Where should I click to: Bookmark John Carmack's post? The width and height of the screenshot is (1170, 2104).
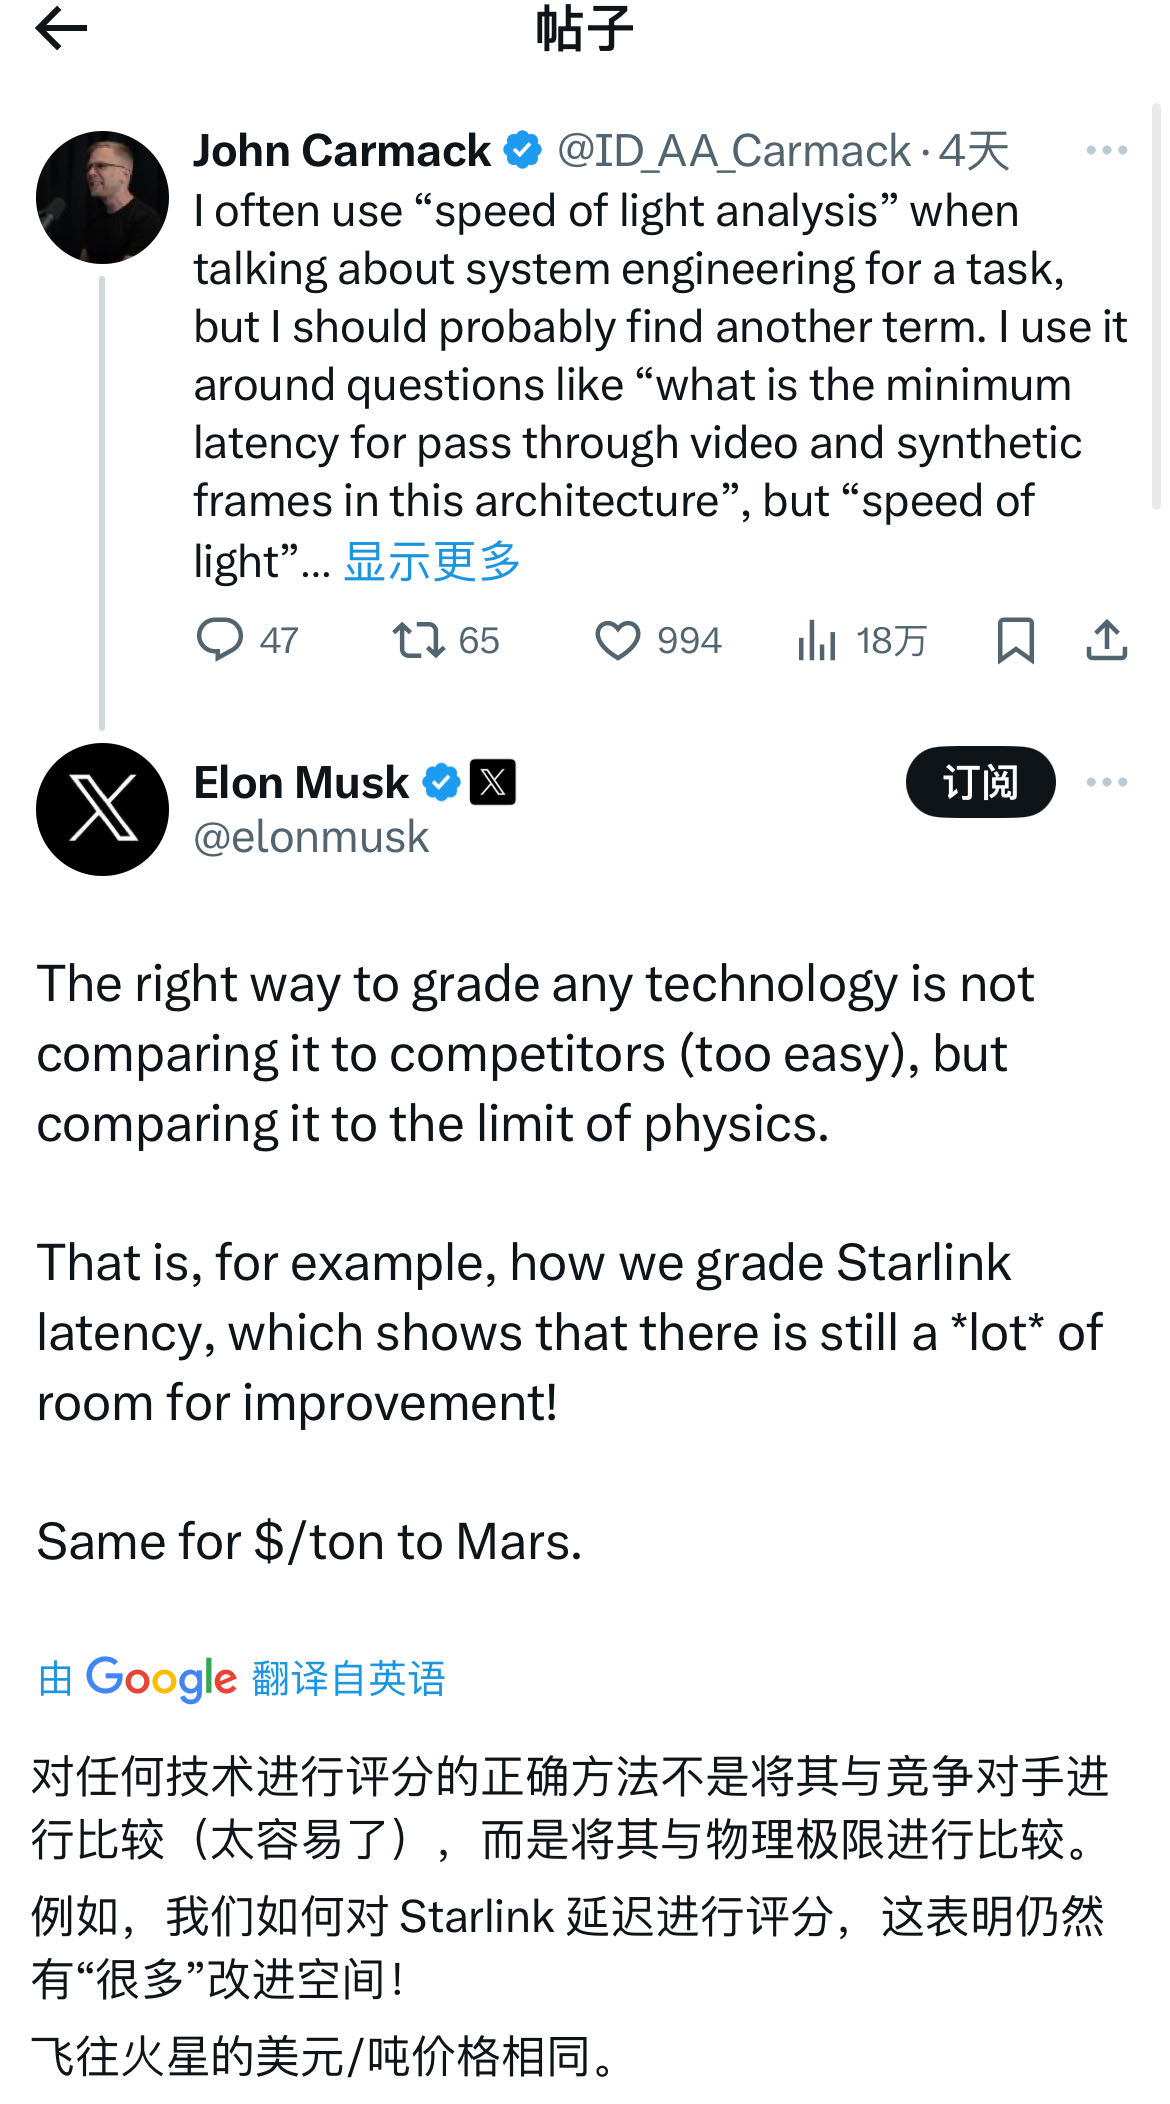tap(1015, 640)
